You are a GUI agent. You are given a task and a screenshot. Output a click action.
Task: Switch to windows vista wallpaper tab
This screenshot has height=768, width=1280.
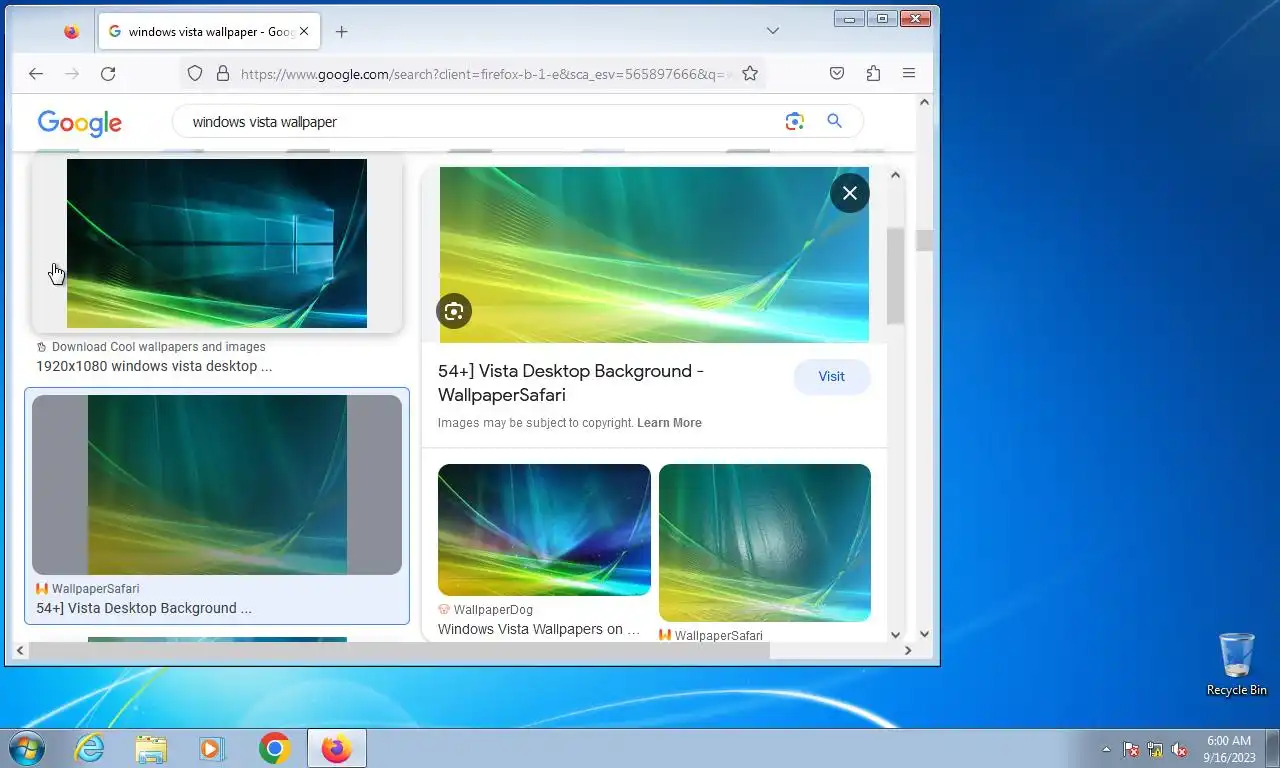(x=209, y=31)
